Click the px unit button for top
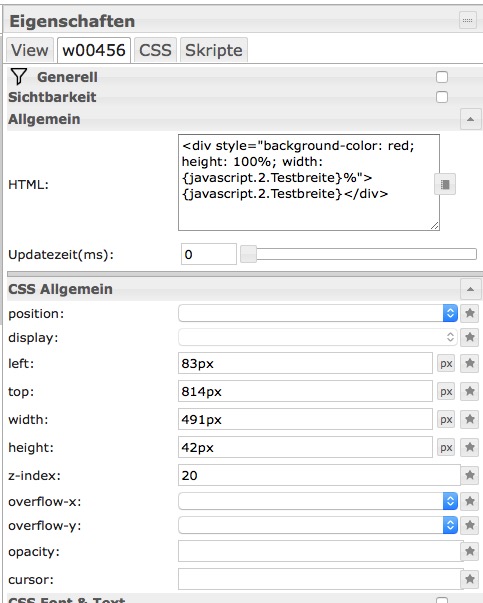This screenshot has width=483, height=603. (446, 391)
